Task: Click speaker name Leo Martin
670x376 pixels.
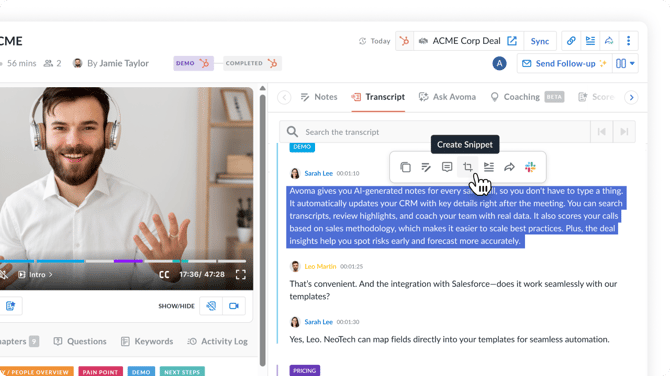Action: (320, 266)
